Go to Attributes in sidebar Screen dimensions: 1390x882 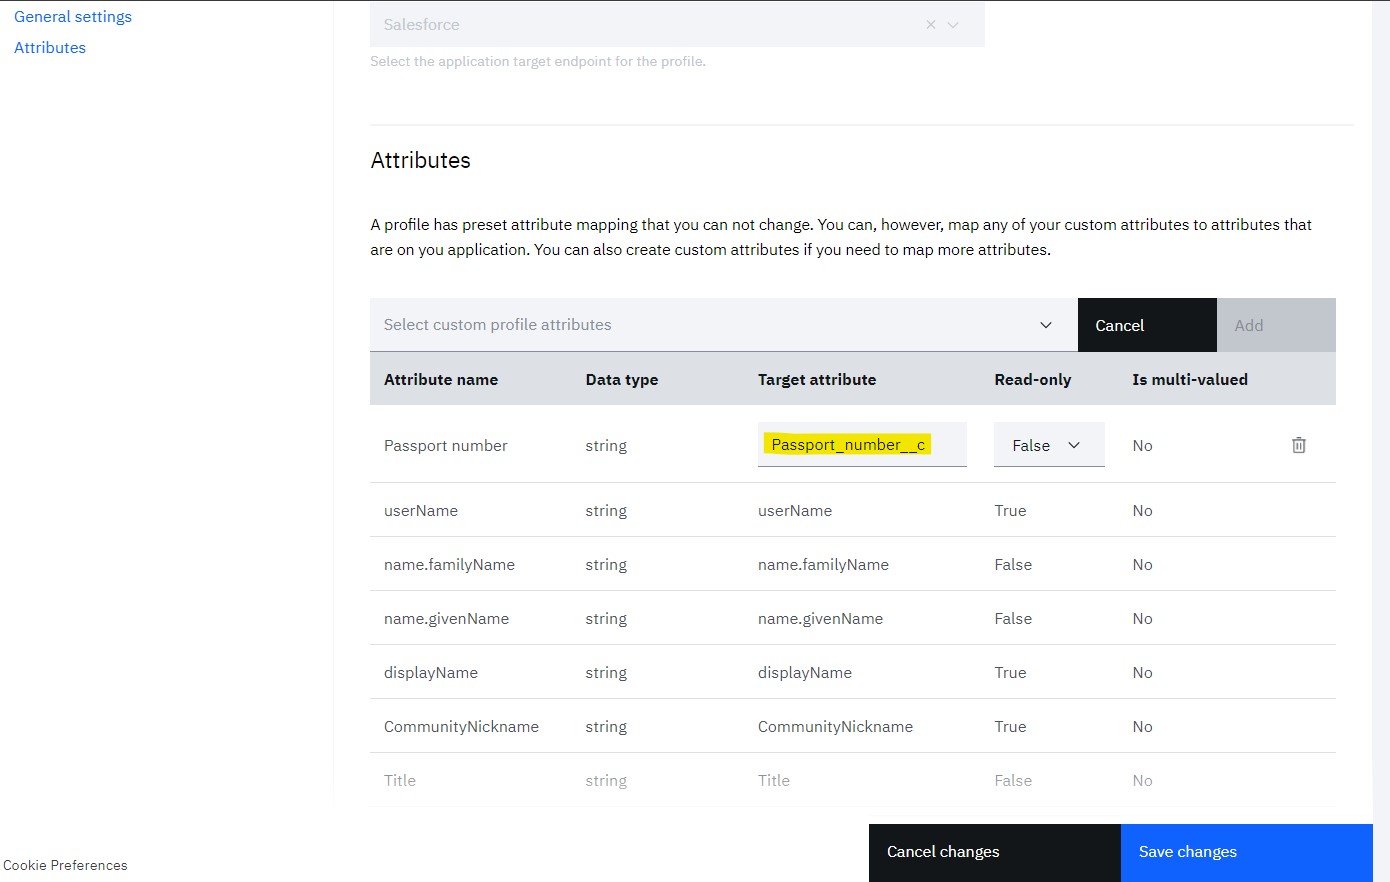[50, 48]
